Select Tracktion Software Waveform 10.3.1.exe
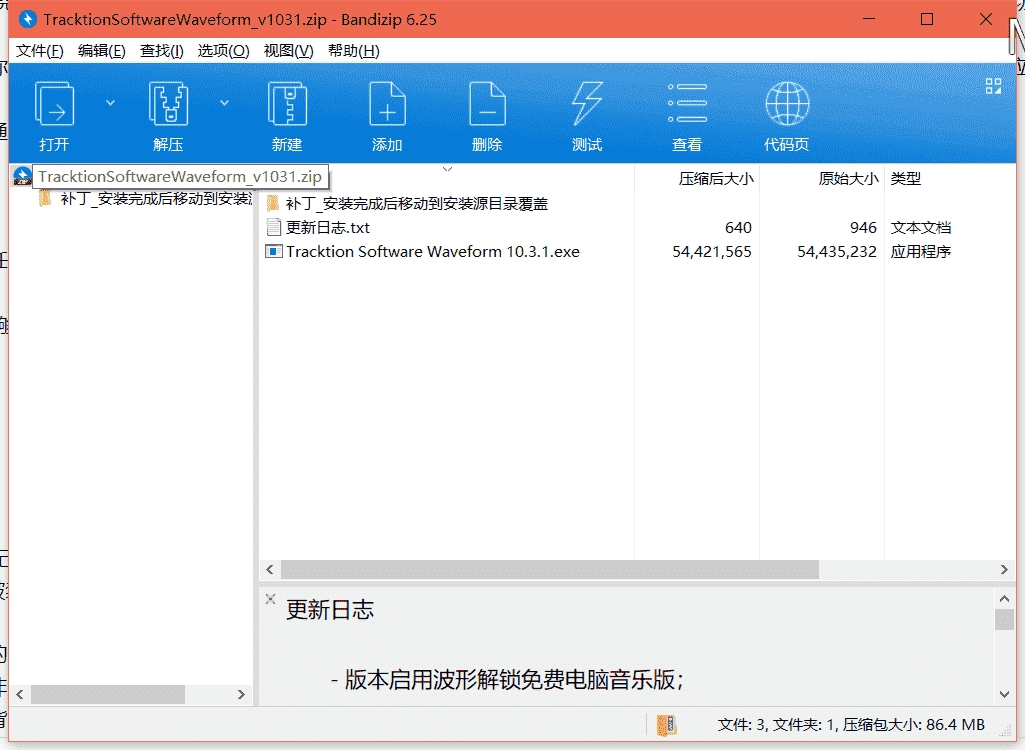1025x750 pixels. coord(433,252)
